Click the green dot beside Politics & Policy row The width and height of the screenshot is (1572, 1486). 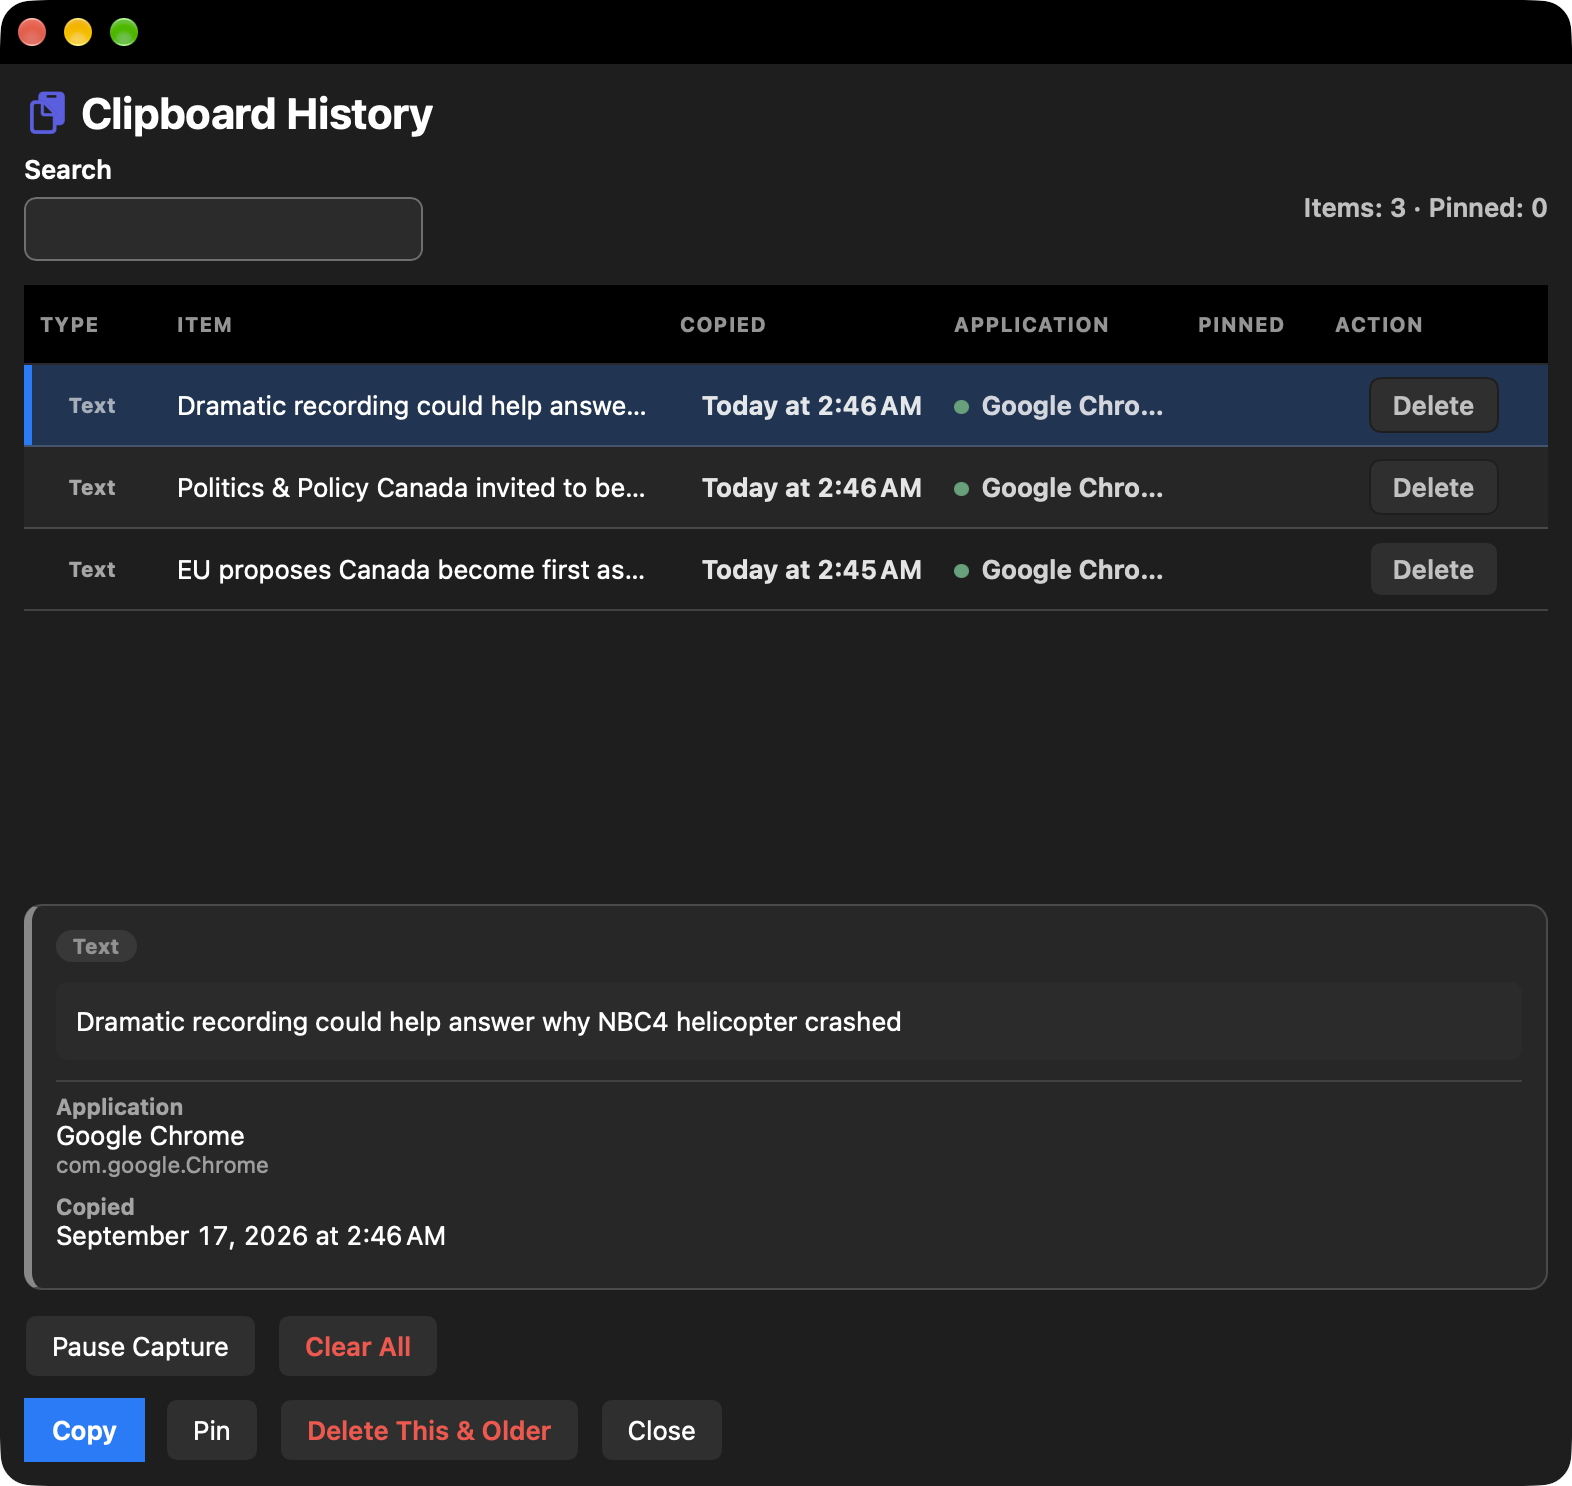(x=961, y=489)
